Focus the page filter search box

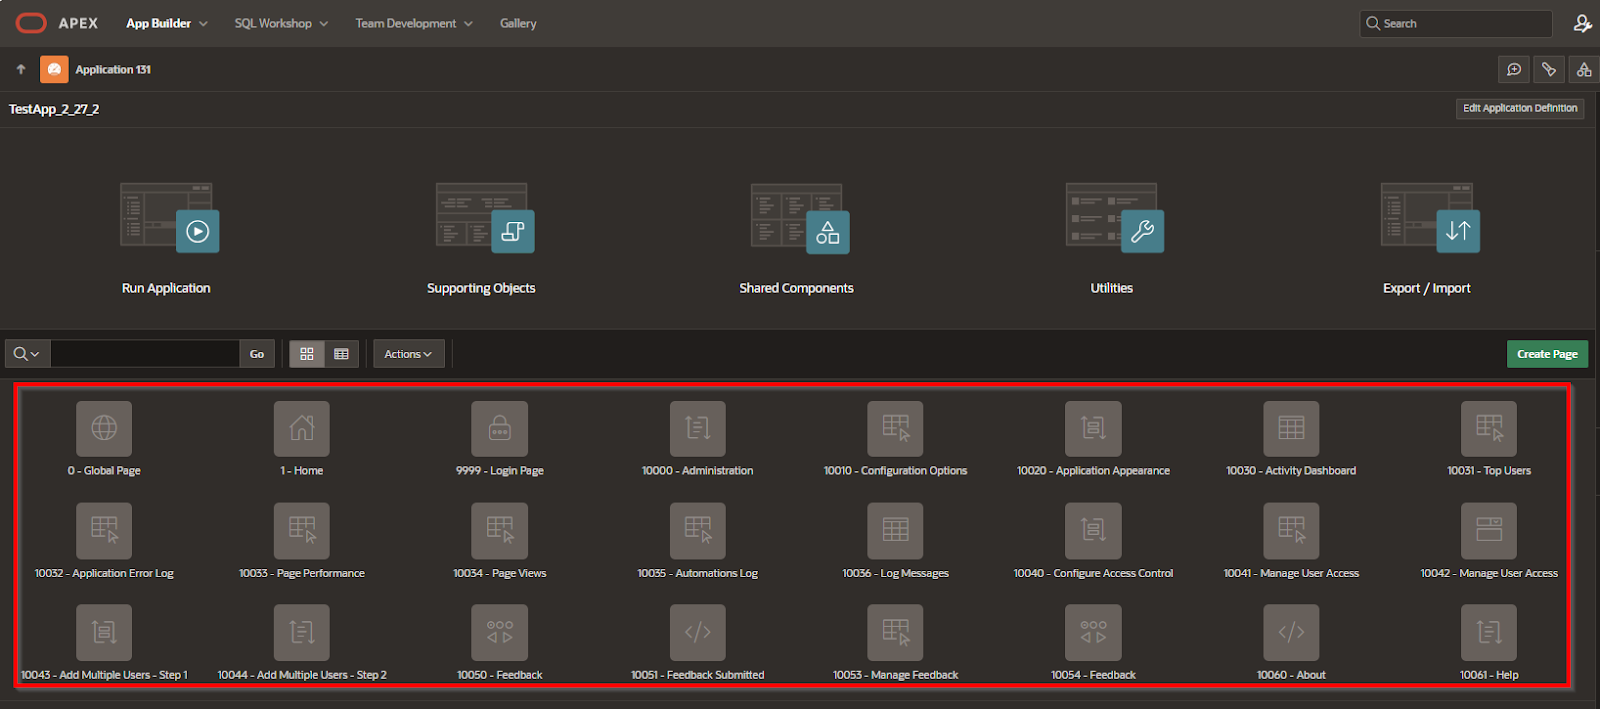pyautogui.click(x=145, y=354)
